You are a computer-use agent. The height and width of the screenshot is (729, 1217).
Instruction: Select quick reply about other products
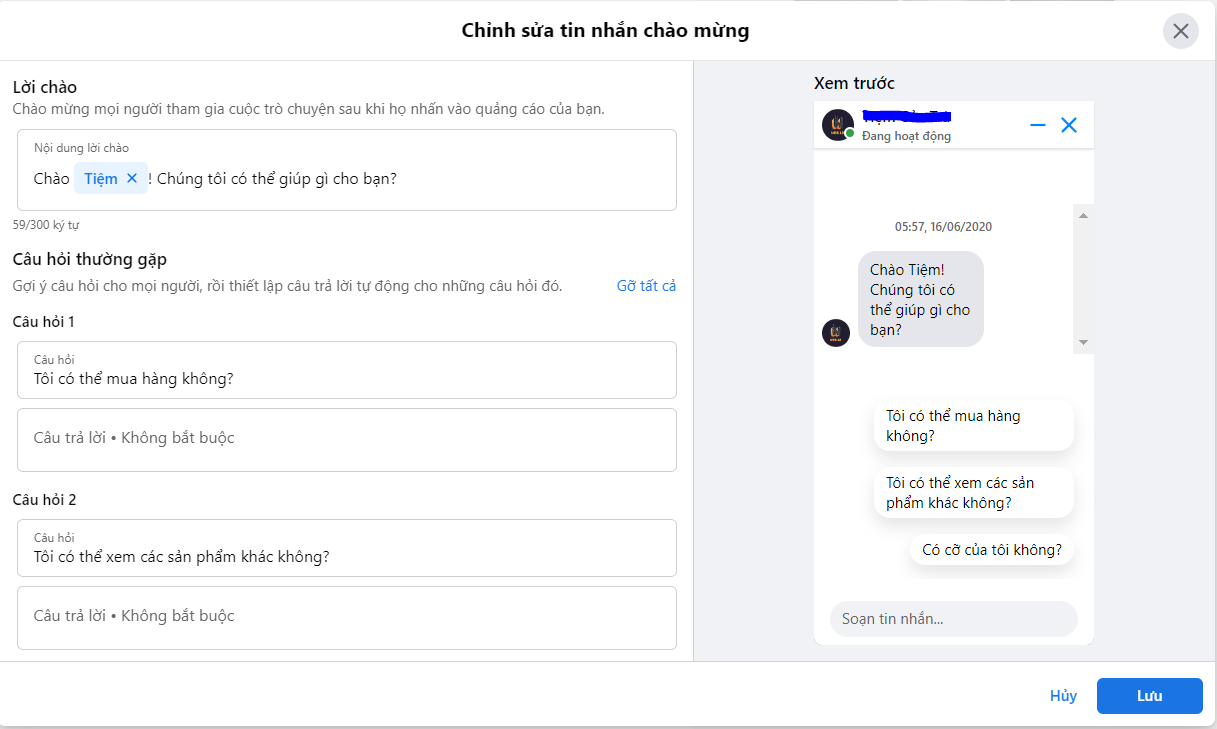[974, 493]
